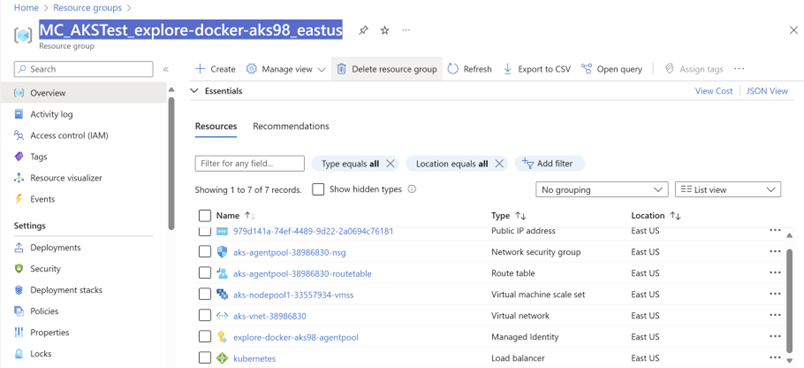Click the info icon beside Show hidden types

coord(411,189)
